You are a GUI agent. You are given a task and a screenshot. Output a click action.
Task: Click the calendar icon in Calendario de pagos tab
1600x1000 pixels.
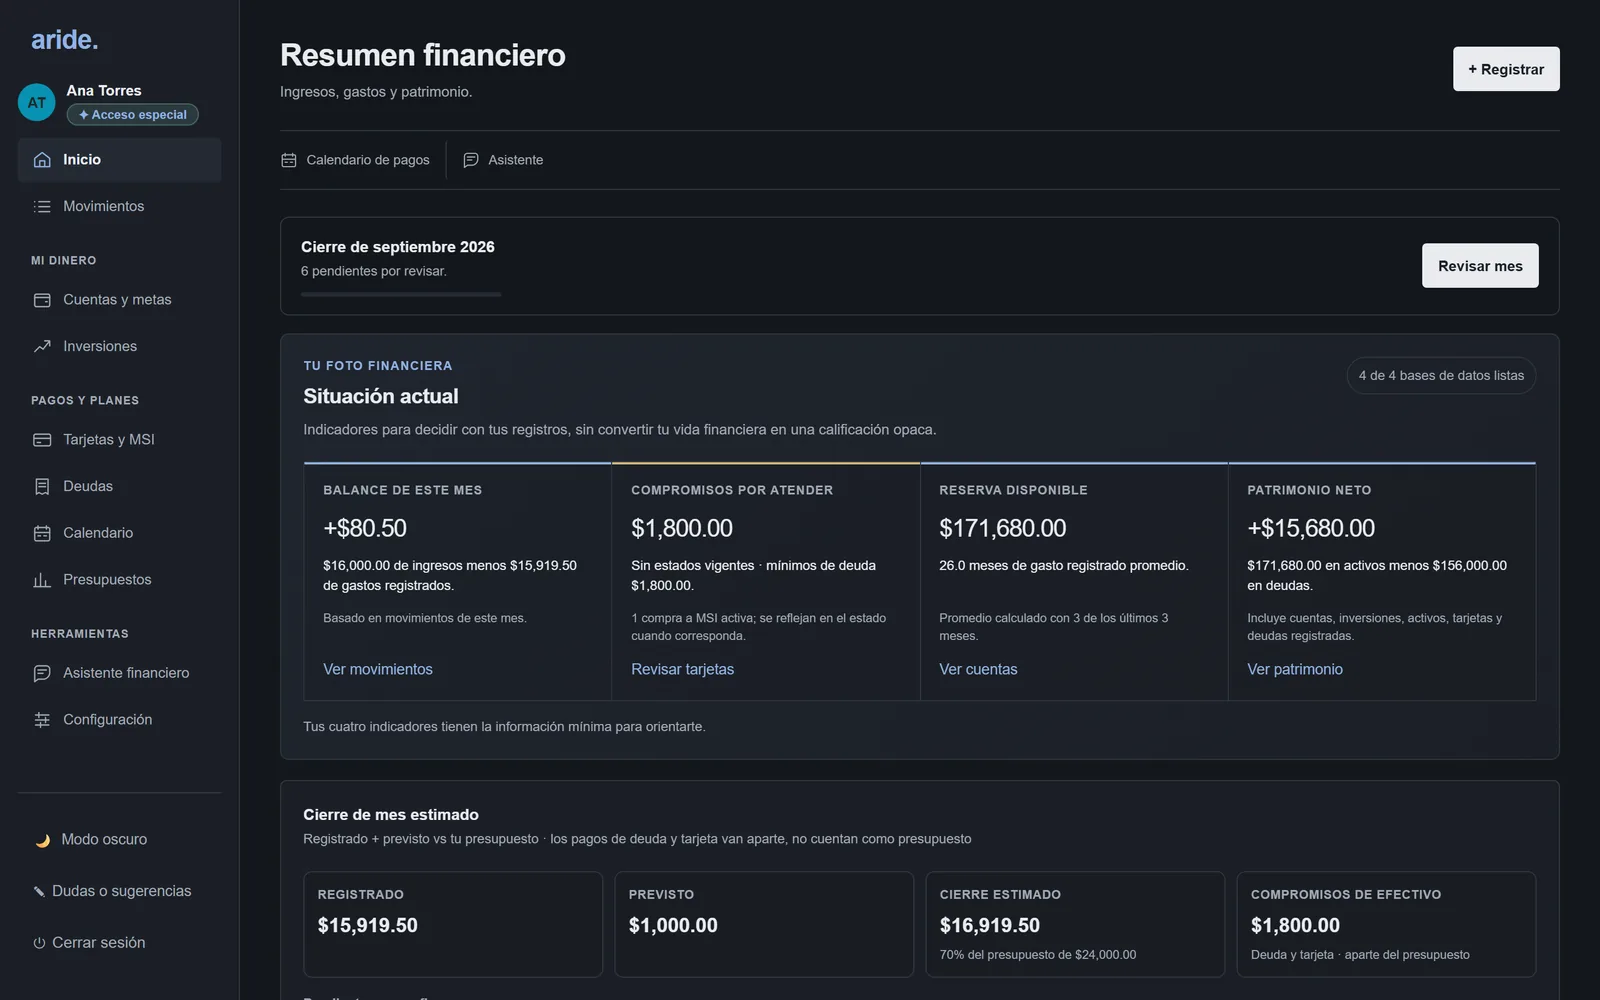(x=289, y=160)
